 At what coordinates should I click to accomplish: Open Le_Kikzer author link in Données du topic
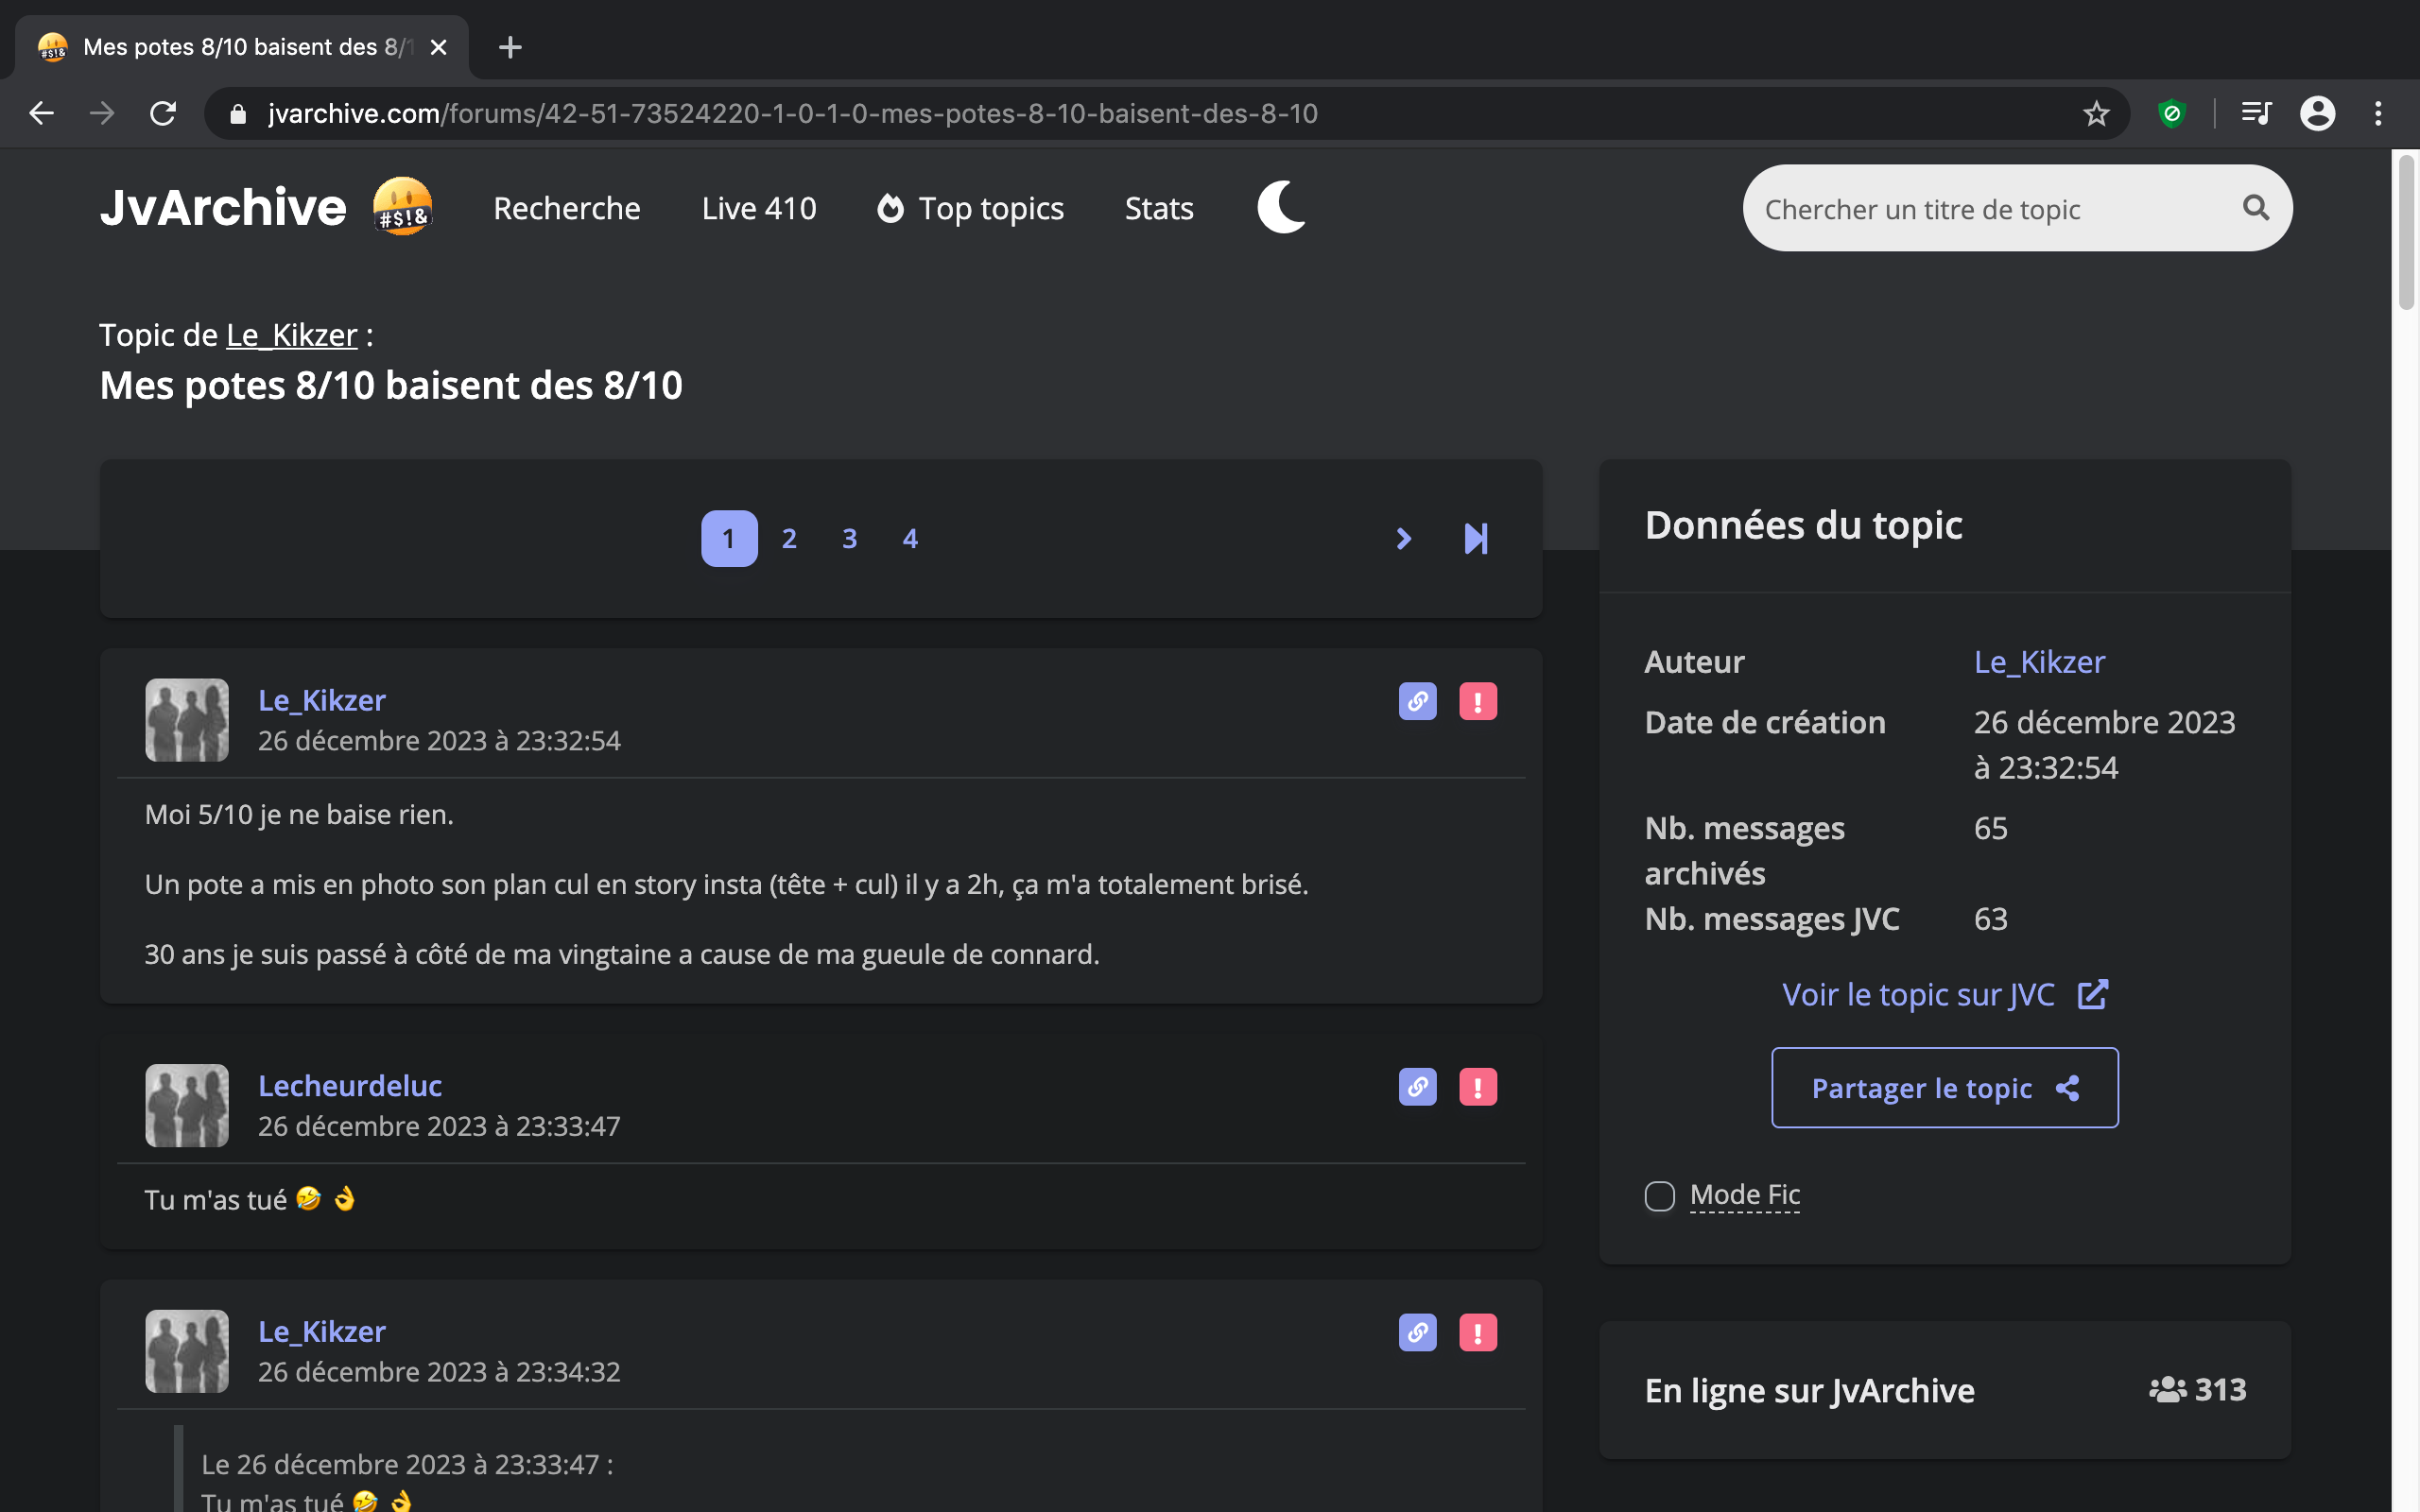[x=2039, y=662]
